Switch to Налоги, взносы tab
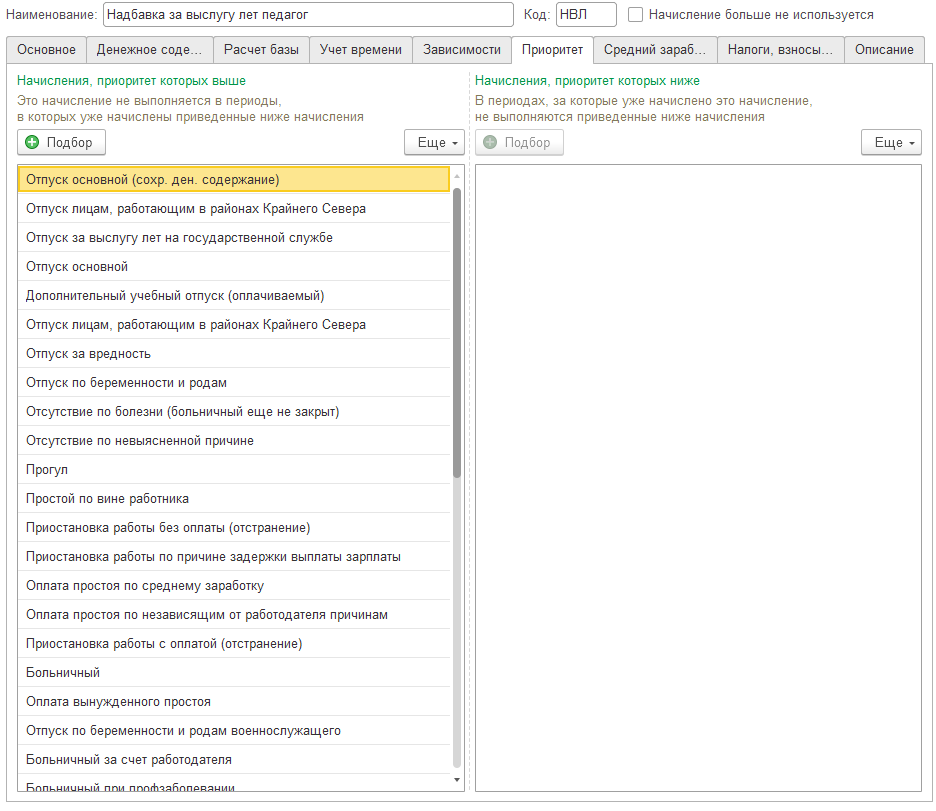Screen dimensions: 936x811 click(780, 50)
